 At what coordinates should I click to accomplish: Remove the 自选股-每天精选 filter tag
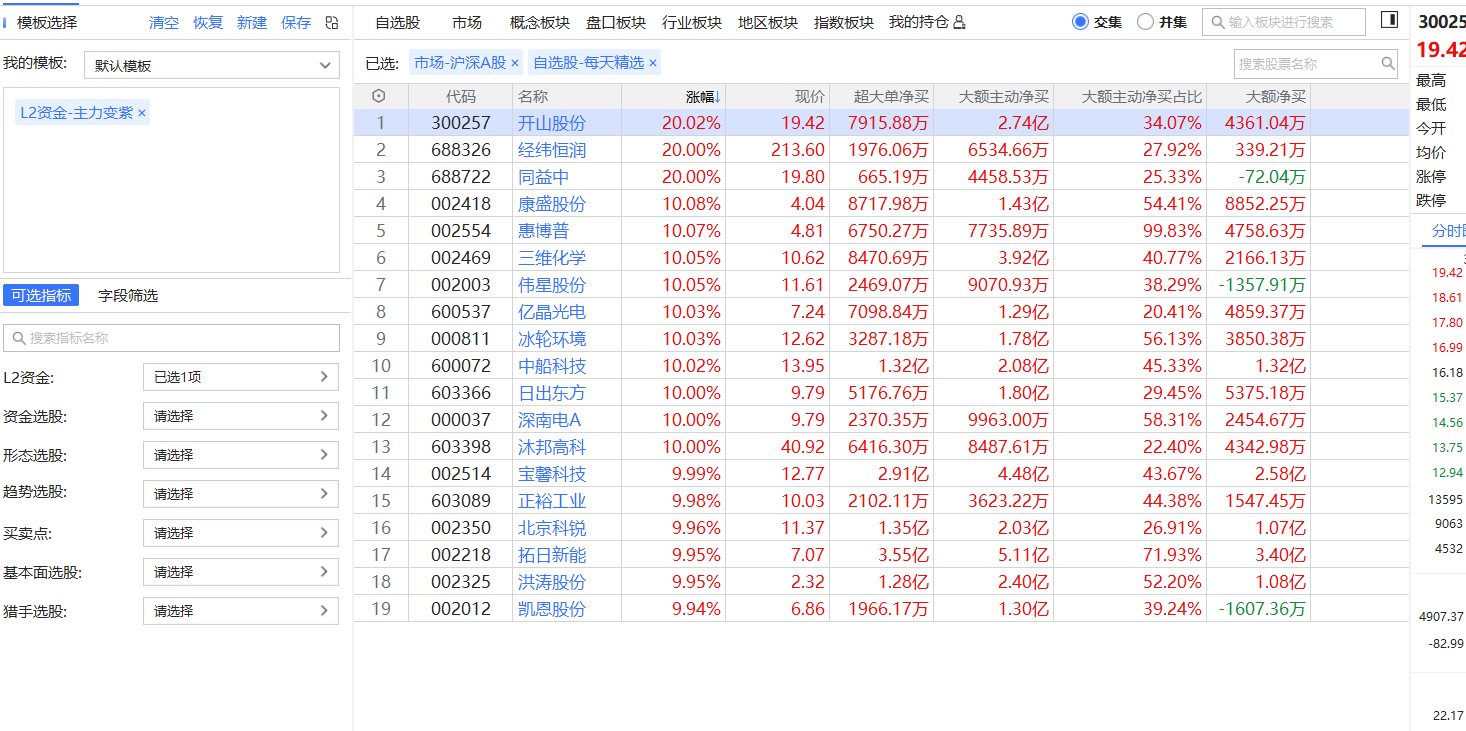(653, 63)
